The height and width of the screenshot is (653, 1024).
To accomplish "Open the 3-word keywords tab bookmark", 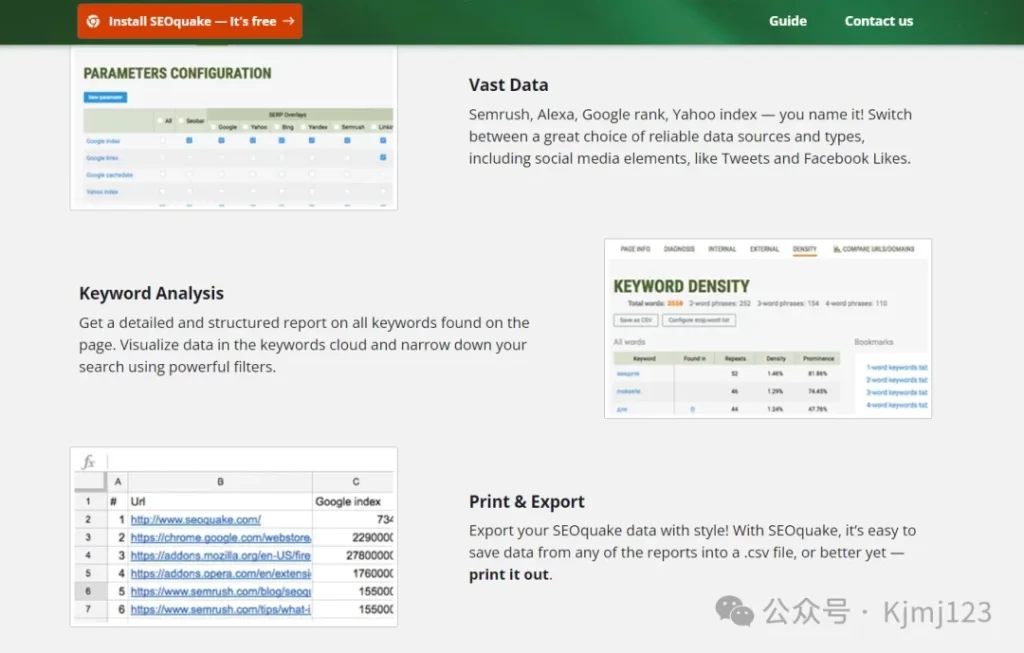I will point(897,392).
